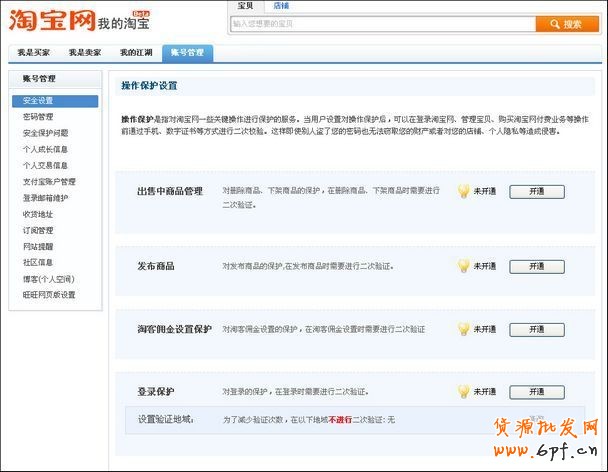Screen dimensions: 608x472
Task: Click the lightbulb icon in 发布商品 row
Action: click(x=463, y=266)
